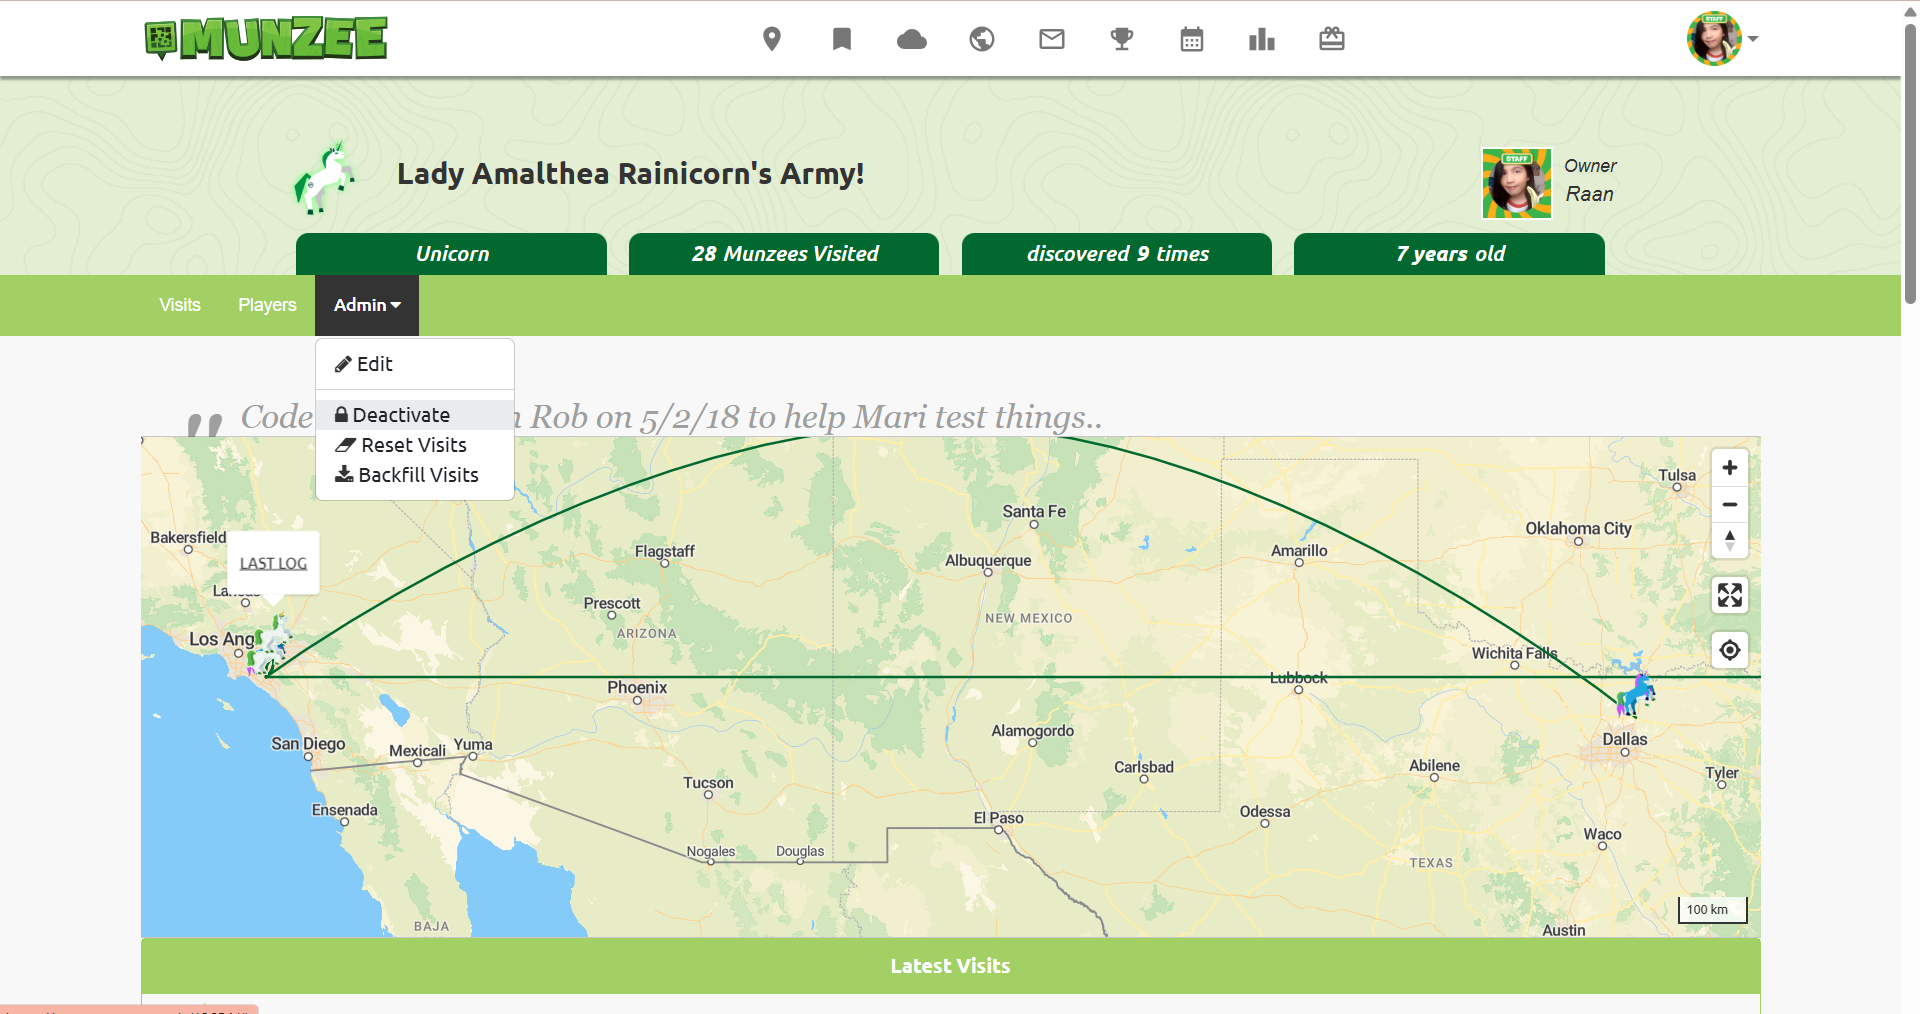Open messages via the envelope icon
This screenshot has width=1920, height=1014.
1051,39
